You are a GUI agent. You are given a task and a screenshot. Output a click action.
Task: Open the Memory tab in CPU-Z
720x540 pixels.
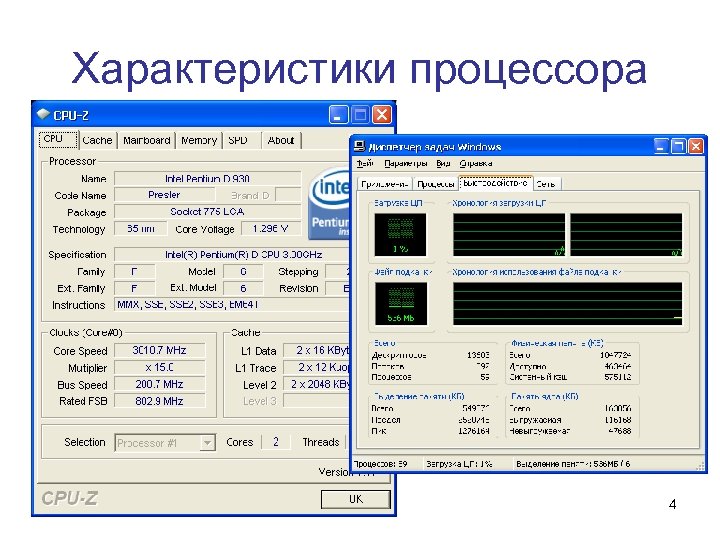(x=199, y=141)
